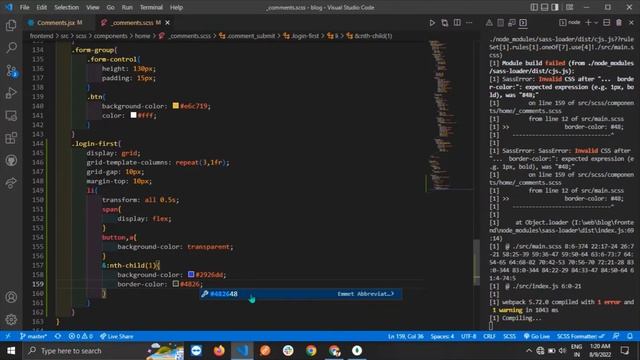The height and width of the screenshot is (360, 640).
Task: Open changes compare icon in editor toolbar
Action: click(444, 23)
